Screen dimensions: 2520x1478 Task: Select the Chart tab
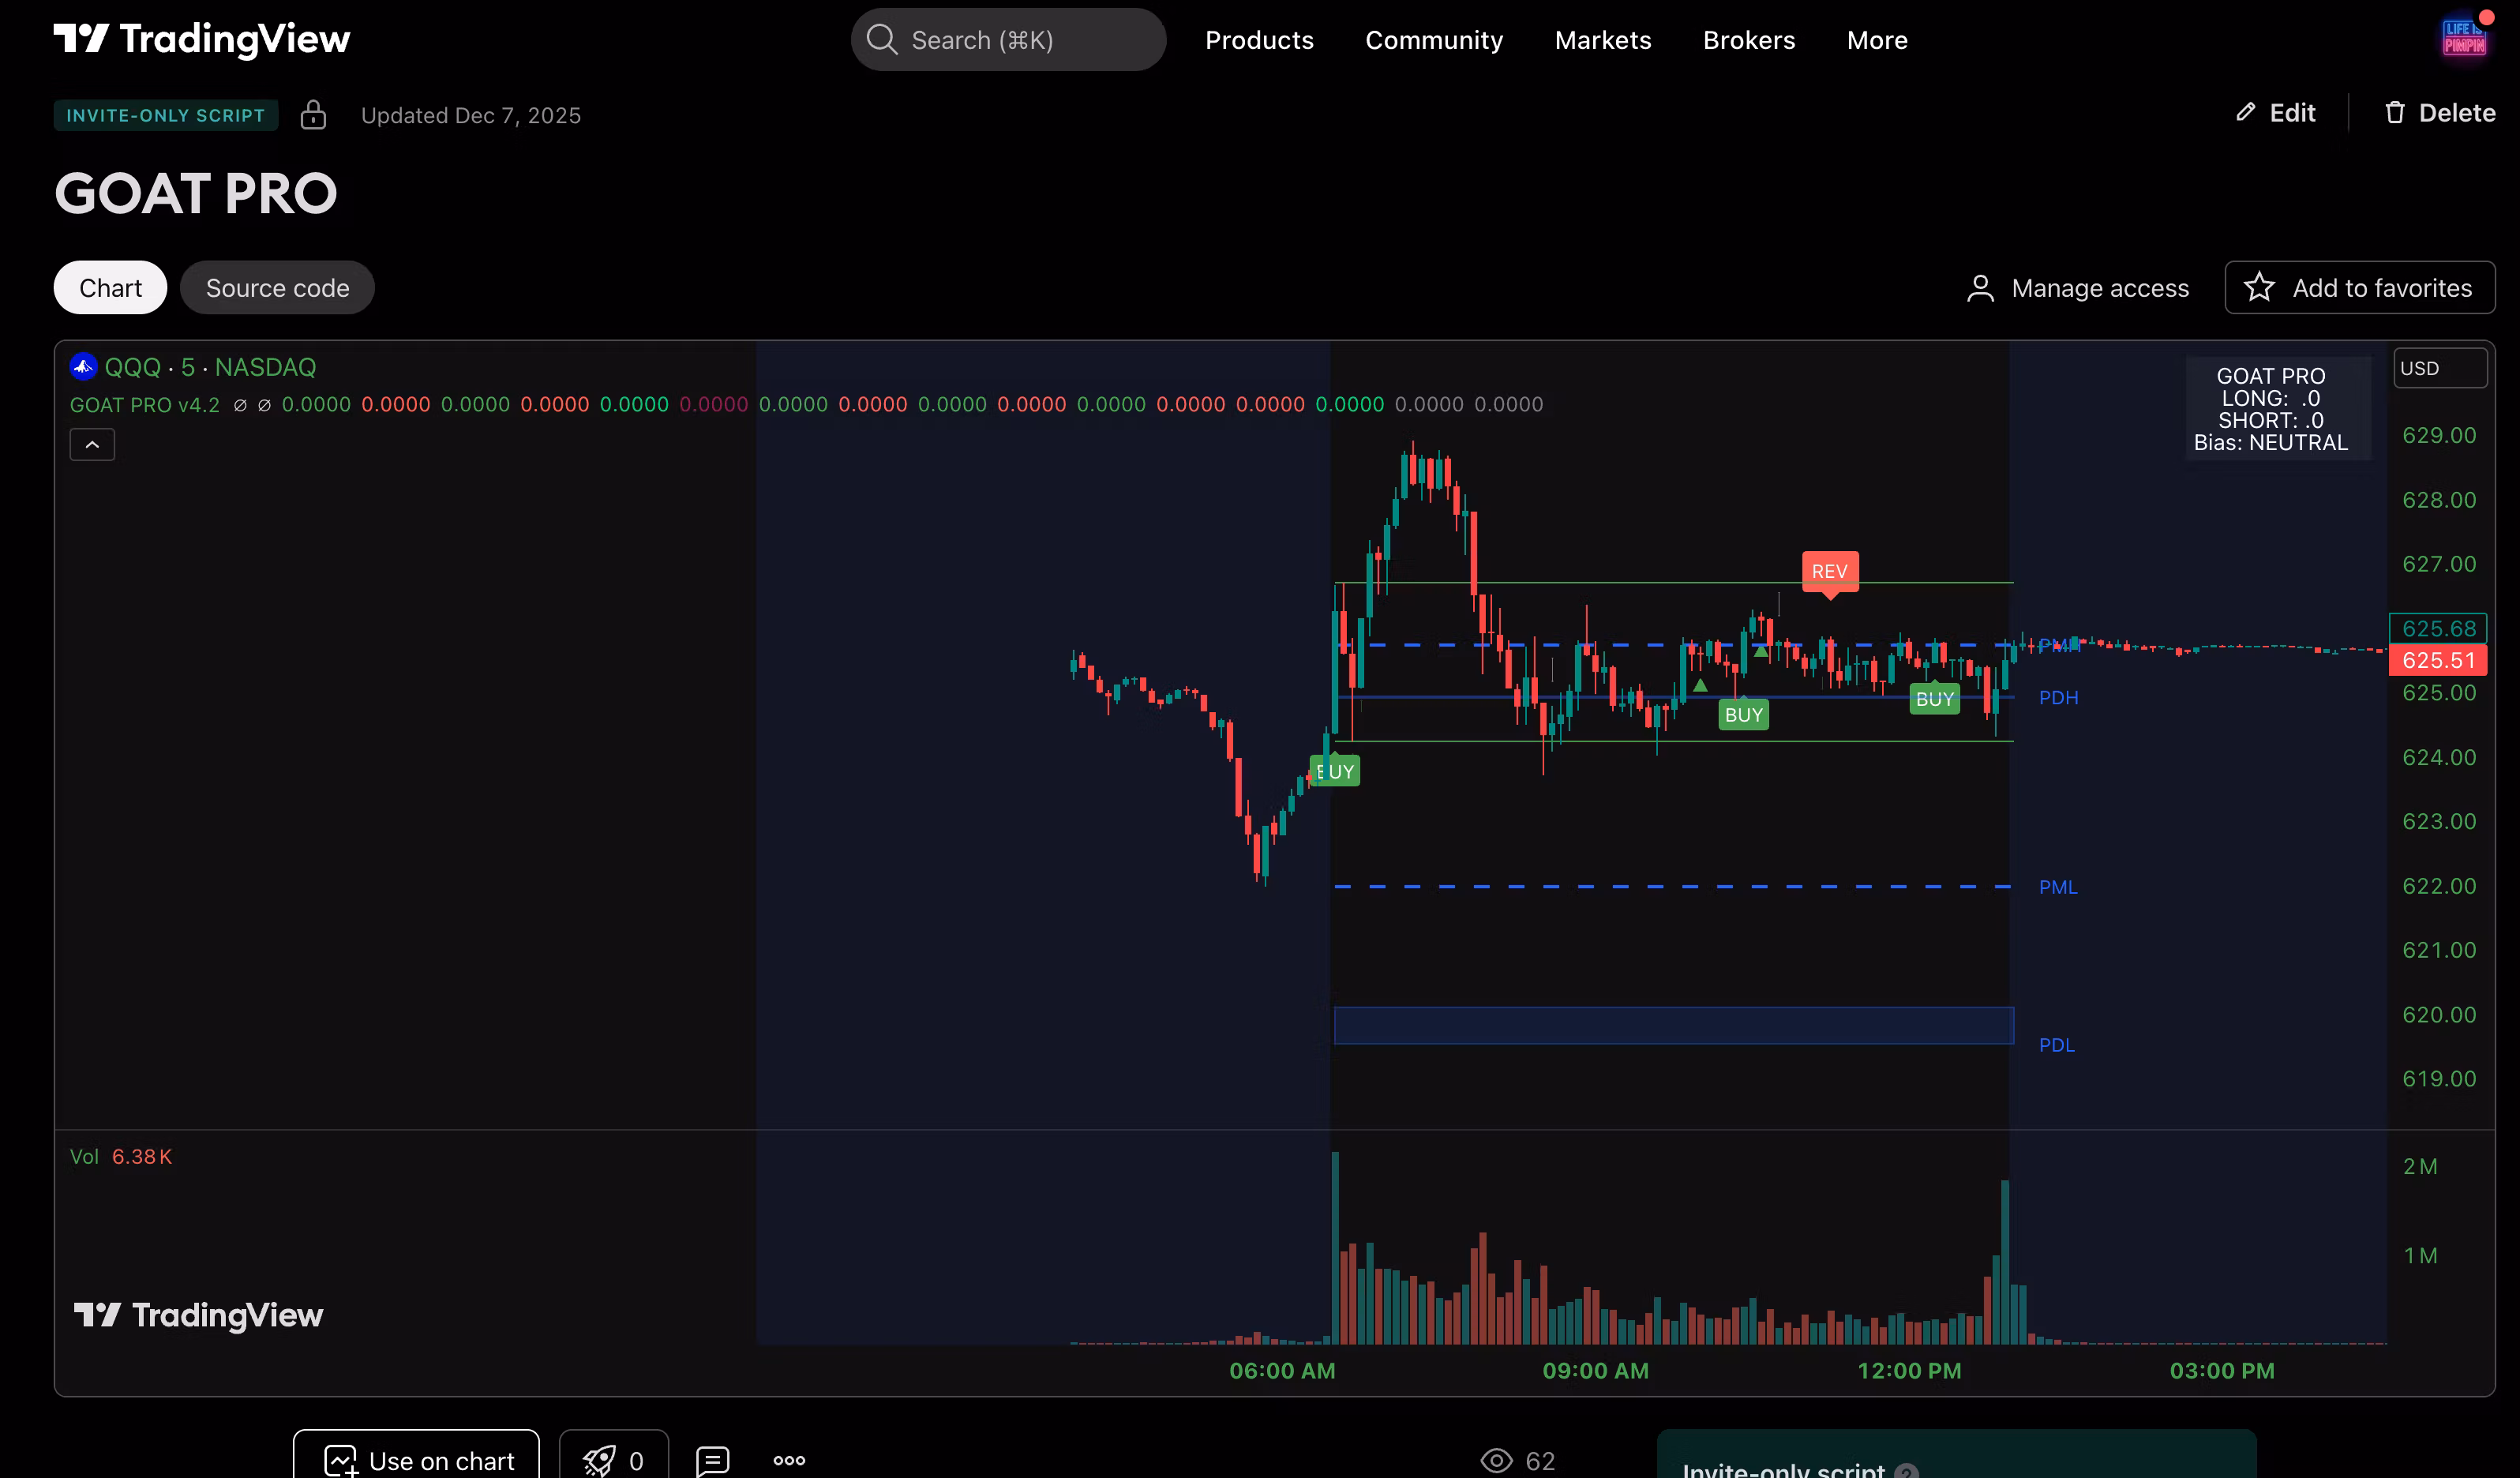[110, 288]
